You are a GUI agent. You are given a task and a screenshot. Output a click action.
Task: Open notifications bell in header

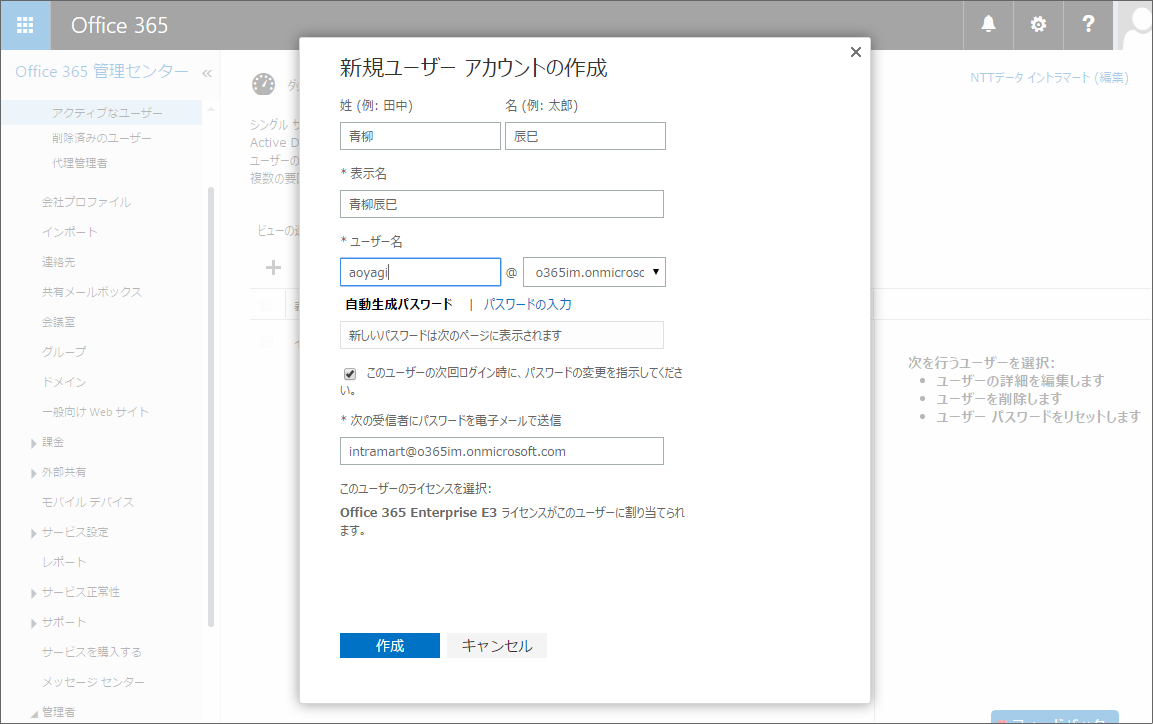988,25
